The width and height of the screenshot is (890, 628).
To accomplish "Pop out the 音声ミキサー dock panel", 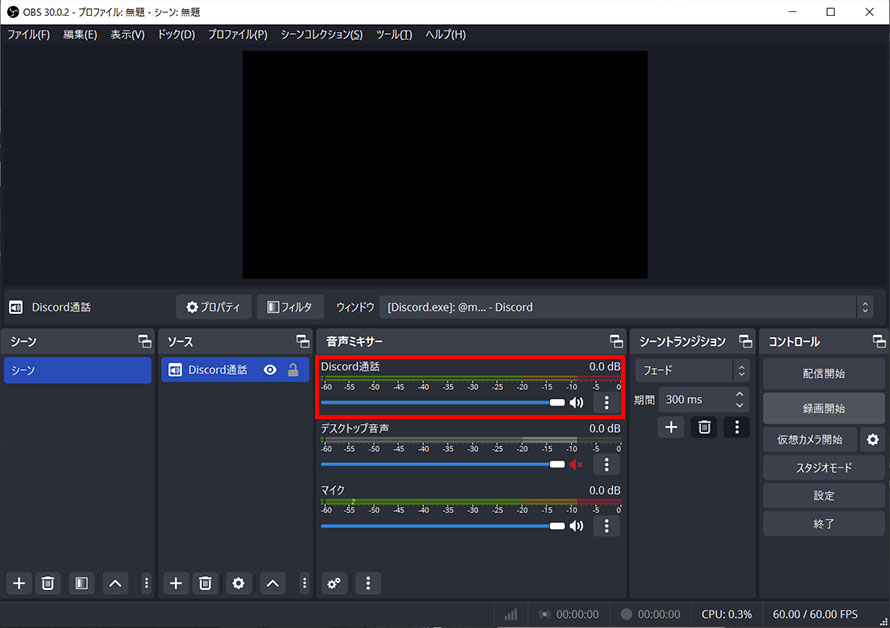I will 616,341.
